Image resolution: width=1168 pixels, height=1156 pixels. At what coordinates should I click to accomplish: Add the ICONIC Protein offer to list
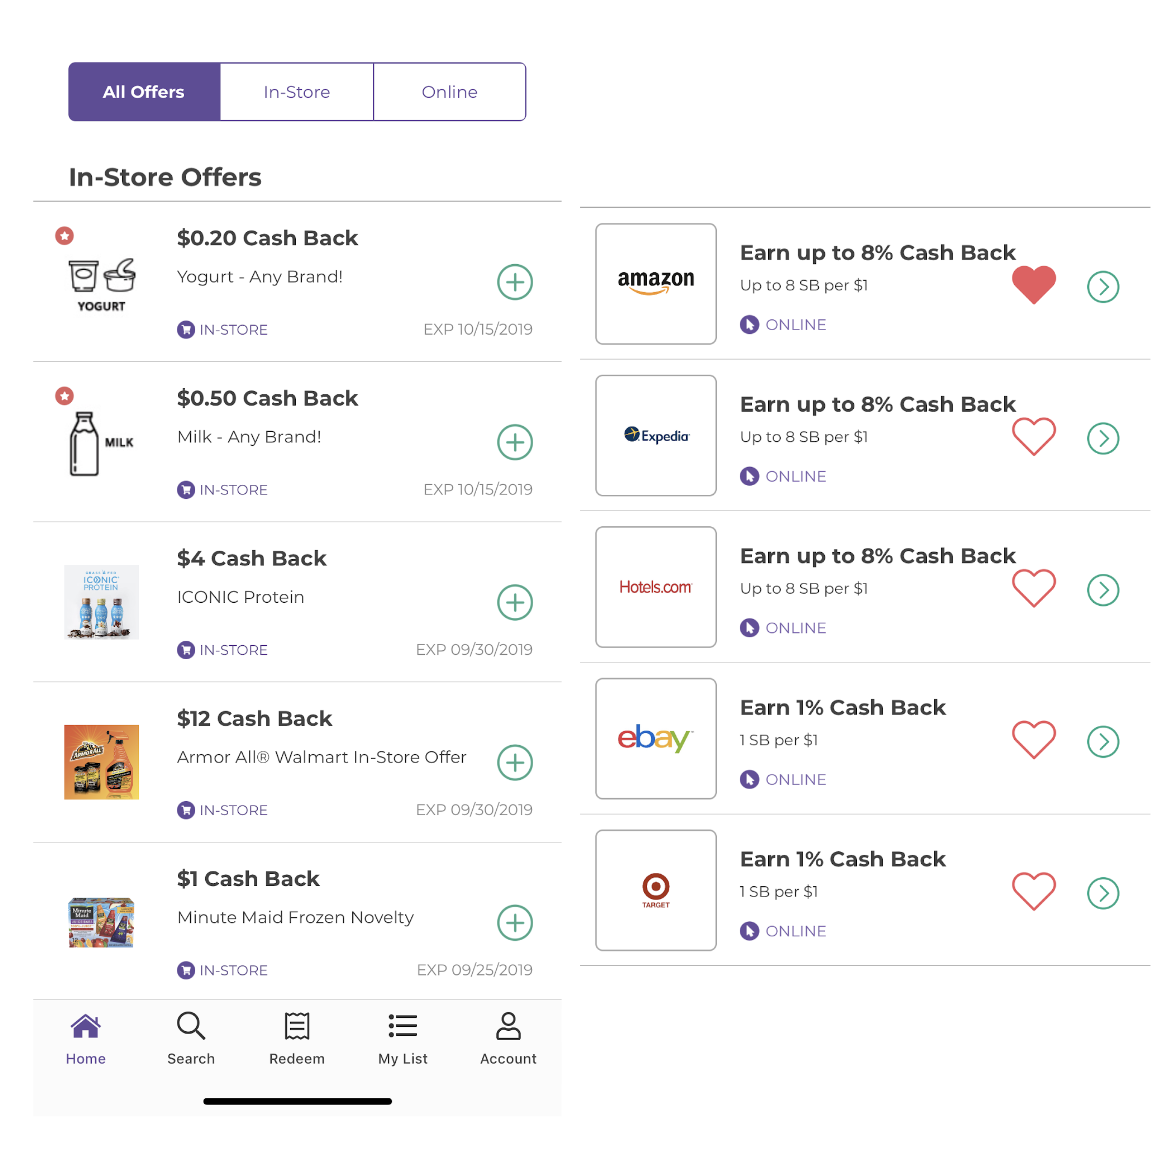(x=515, y=603)
